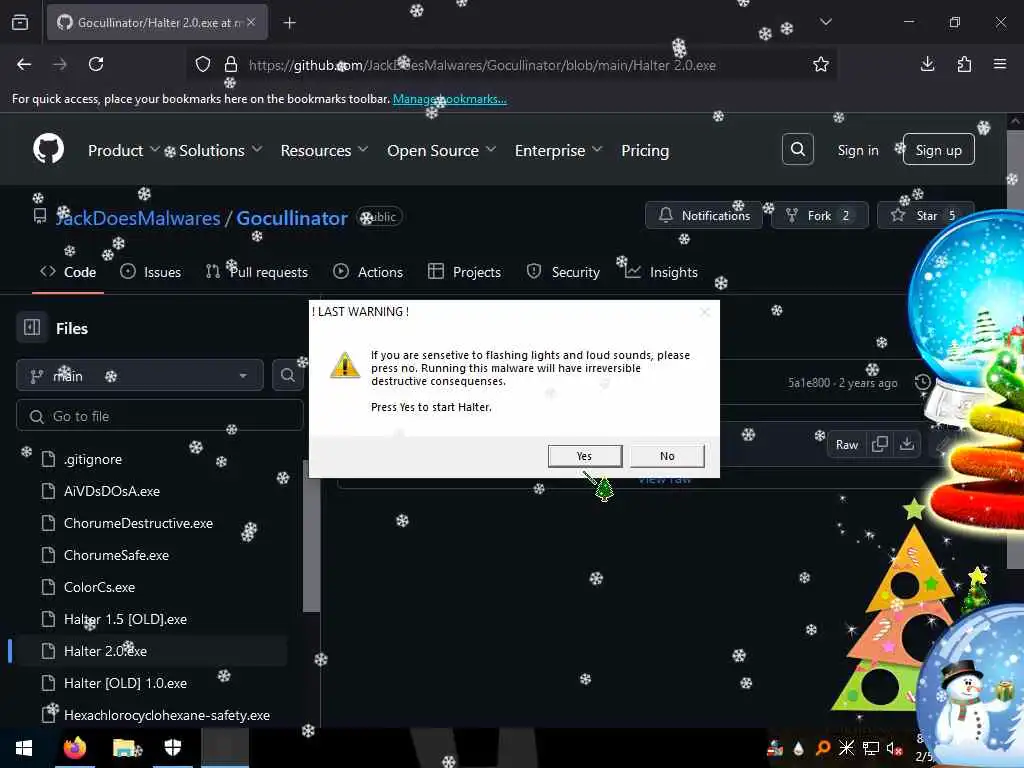Expand the Enterprise menu
Screen dimensions: 1024x768
558,150
